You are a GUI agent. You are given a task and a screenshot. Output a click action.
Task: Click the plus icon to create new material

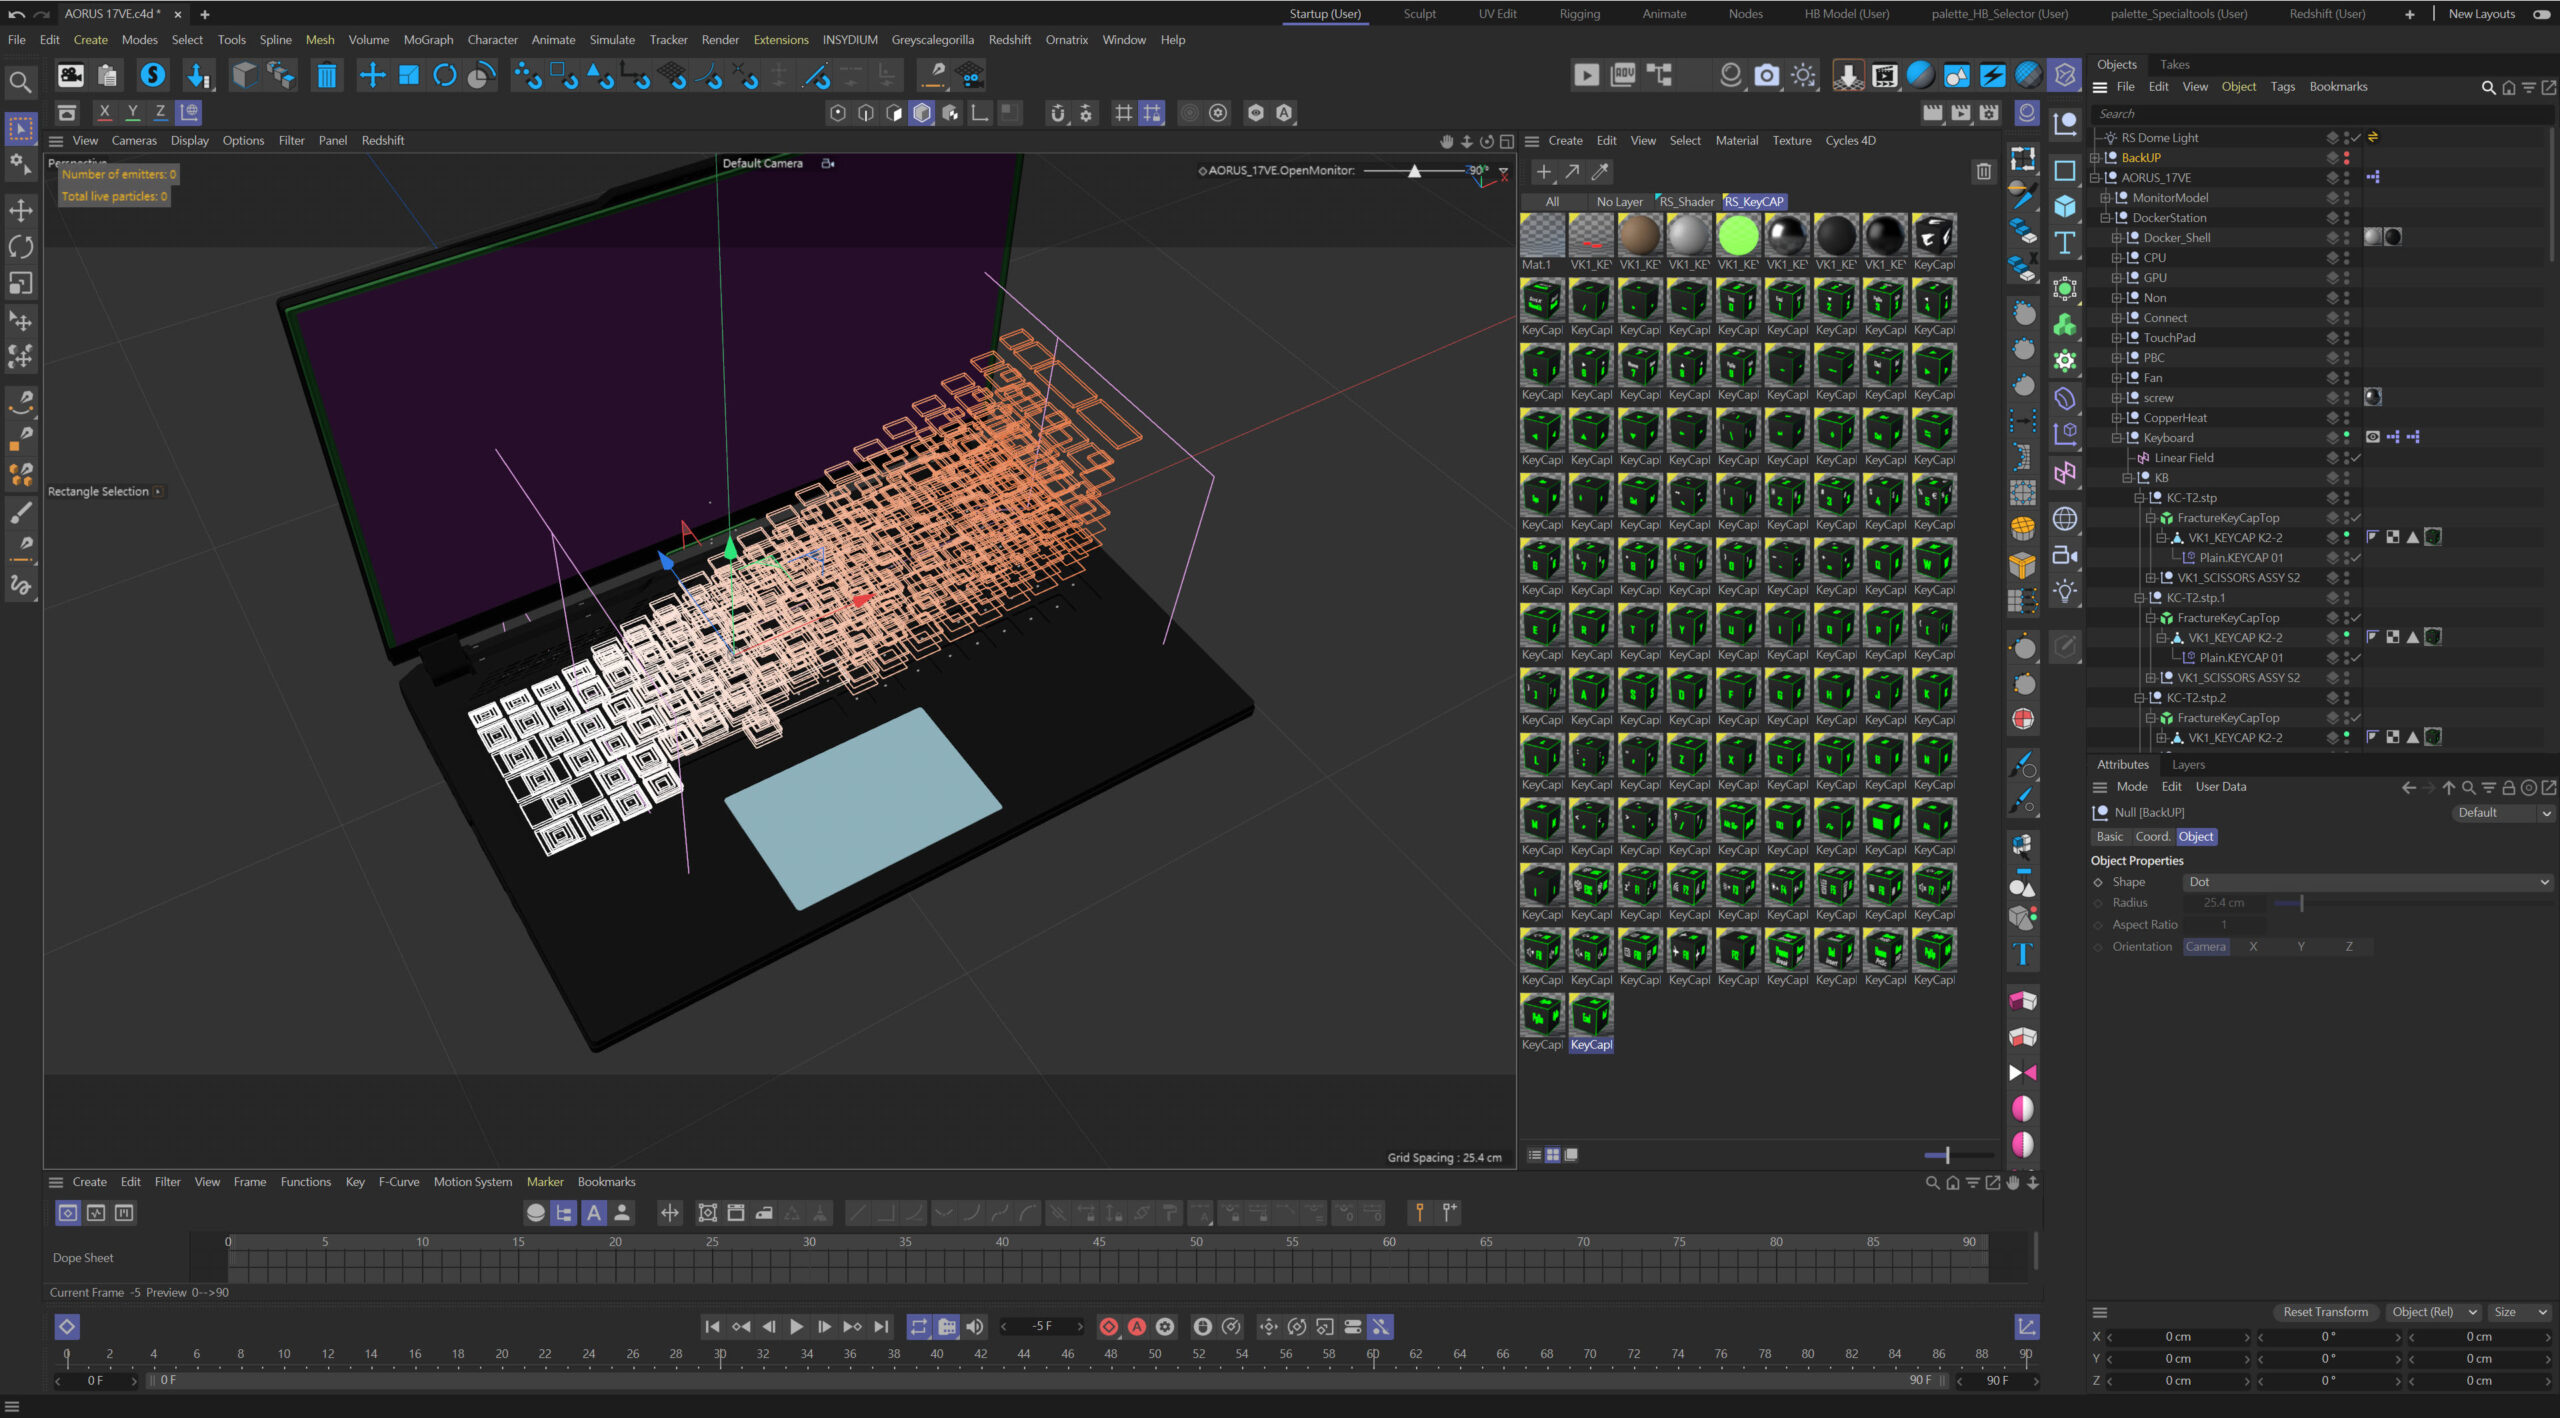1543,173
